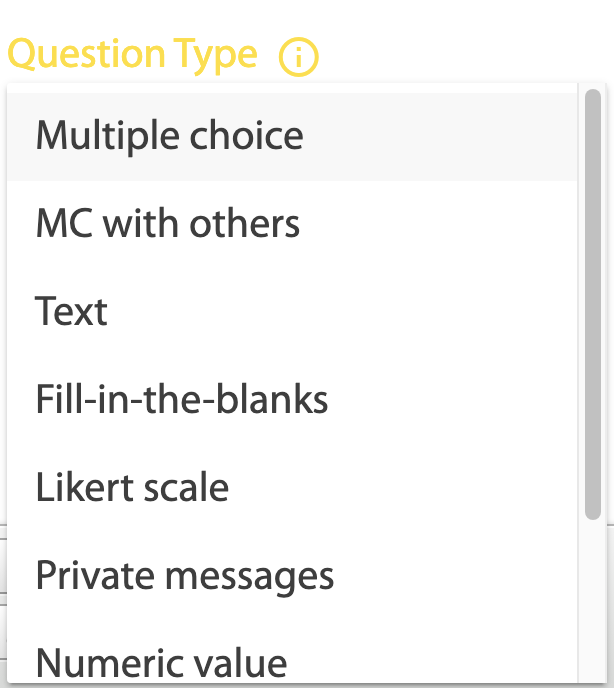This screenshot has width=614, height=688.
Task: Choose the MC with others option
Action: coord(292,224)
